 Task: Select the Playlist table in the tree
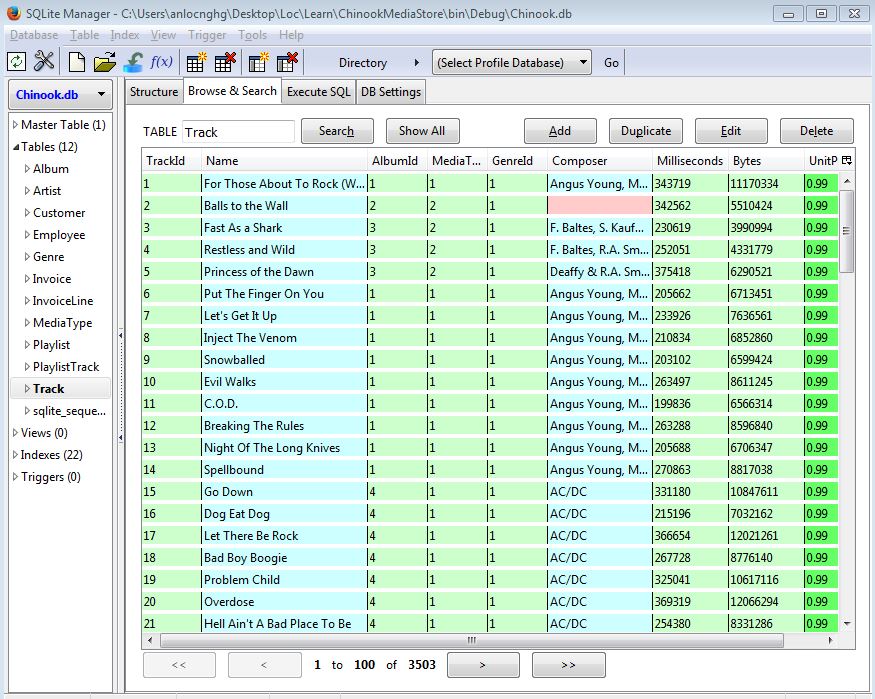pos(51,345)
